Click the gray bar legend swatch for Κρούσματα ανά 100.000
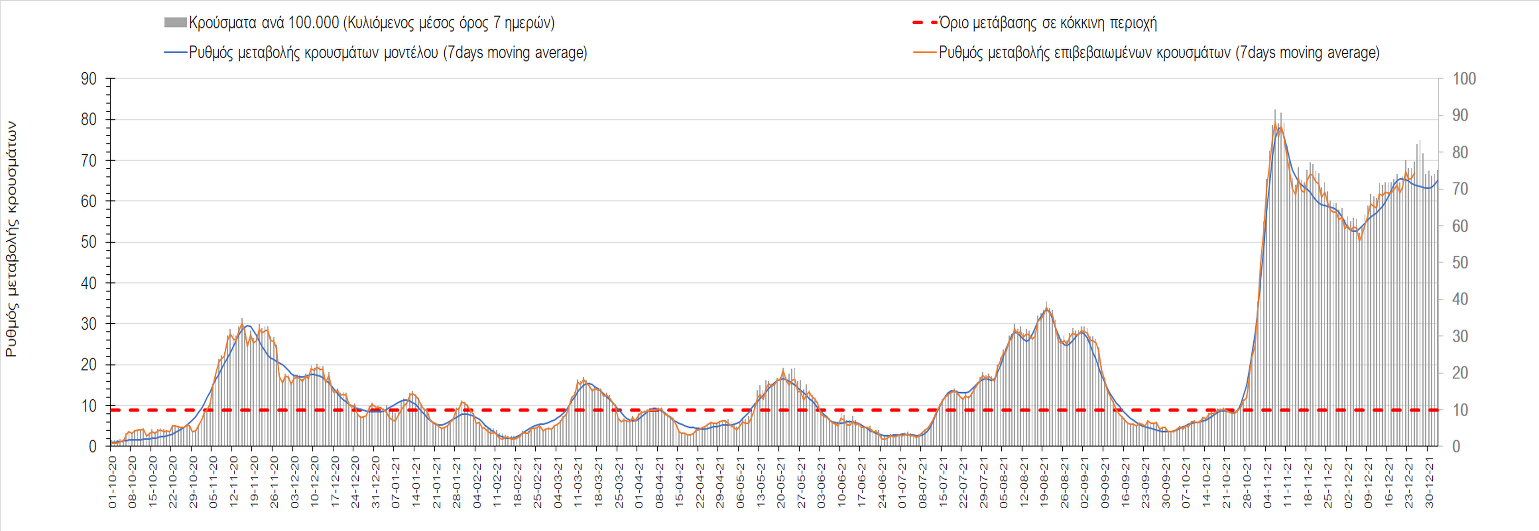The height and width of the screenshot is (531, 1539). (175, 23)
